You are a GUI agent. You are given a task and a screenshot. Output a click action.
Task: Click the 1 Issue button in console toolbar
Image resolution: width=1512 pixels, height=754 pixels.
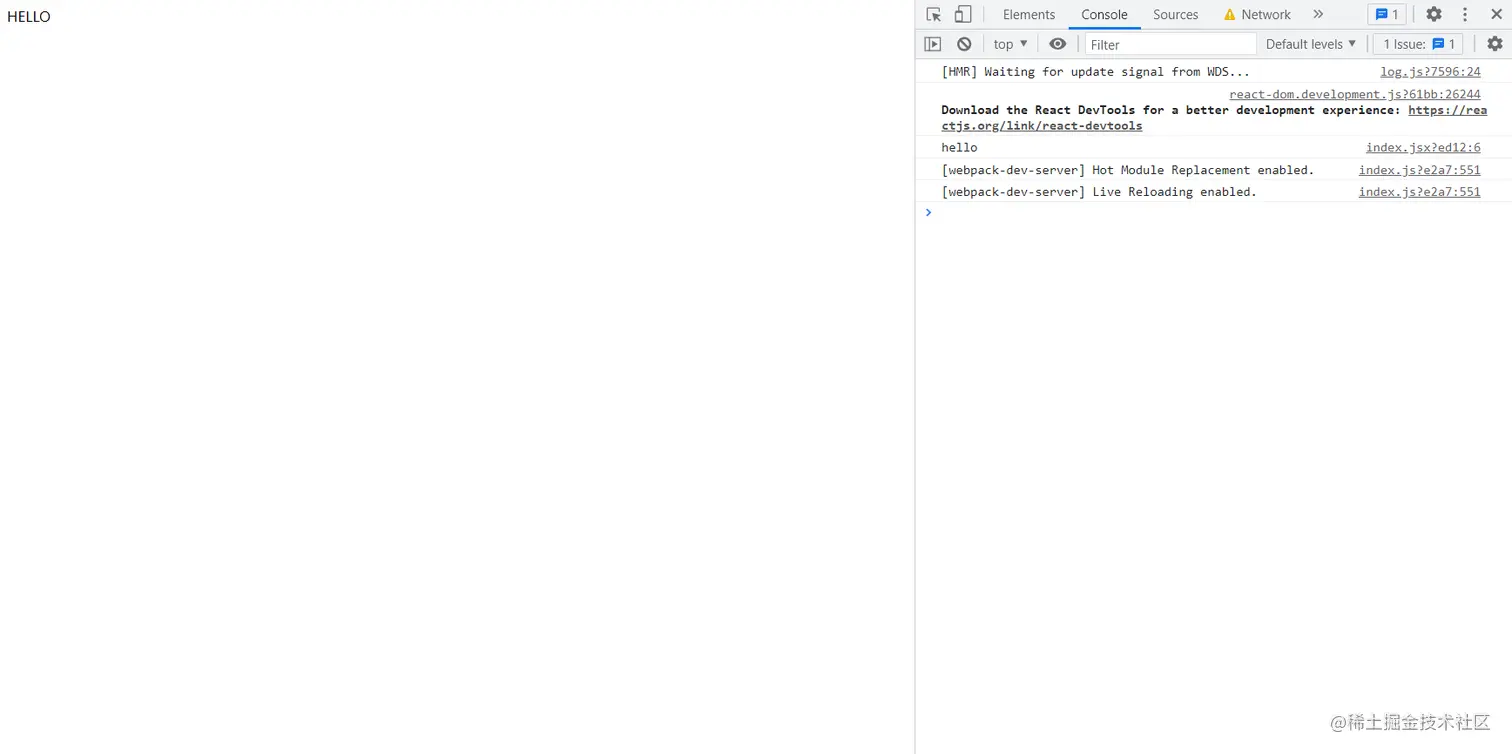[1418, 44]
